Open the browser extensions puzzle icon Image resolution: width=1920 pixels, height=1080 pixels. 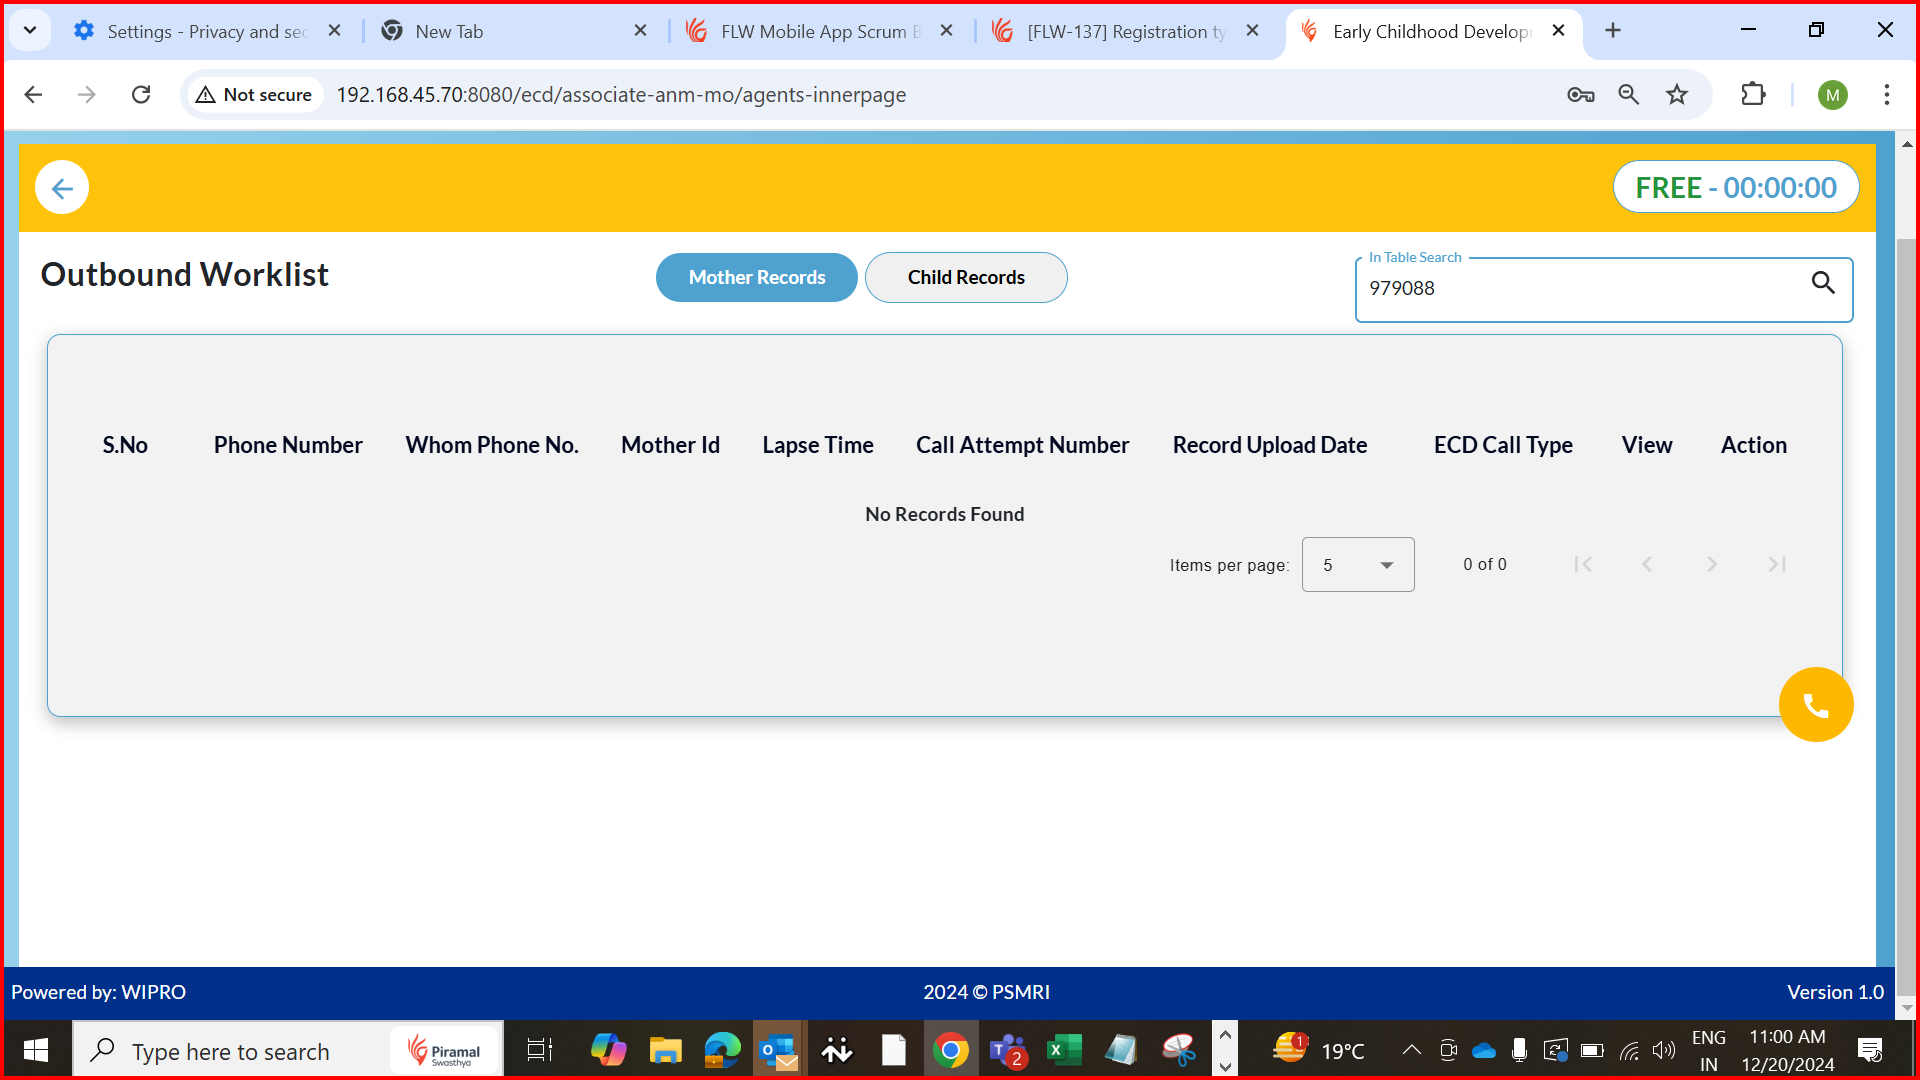coord(1753,95)
